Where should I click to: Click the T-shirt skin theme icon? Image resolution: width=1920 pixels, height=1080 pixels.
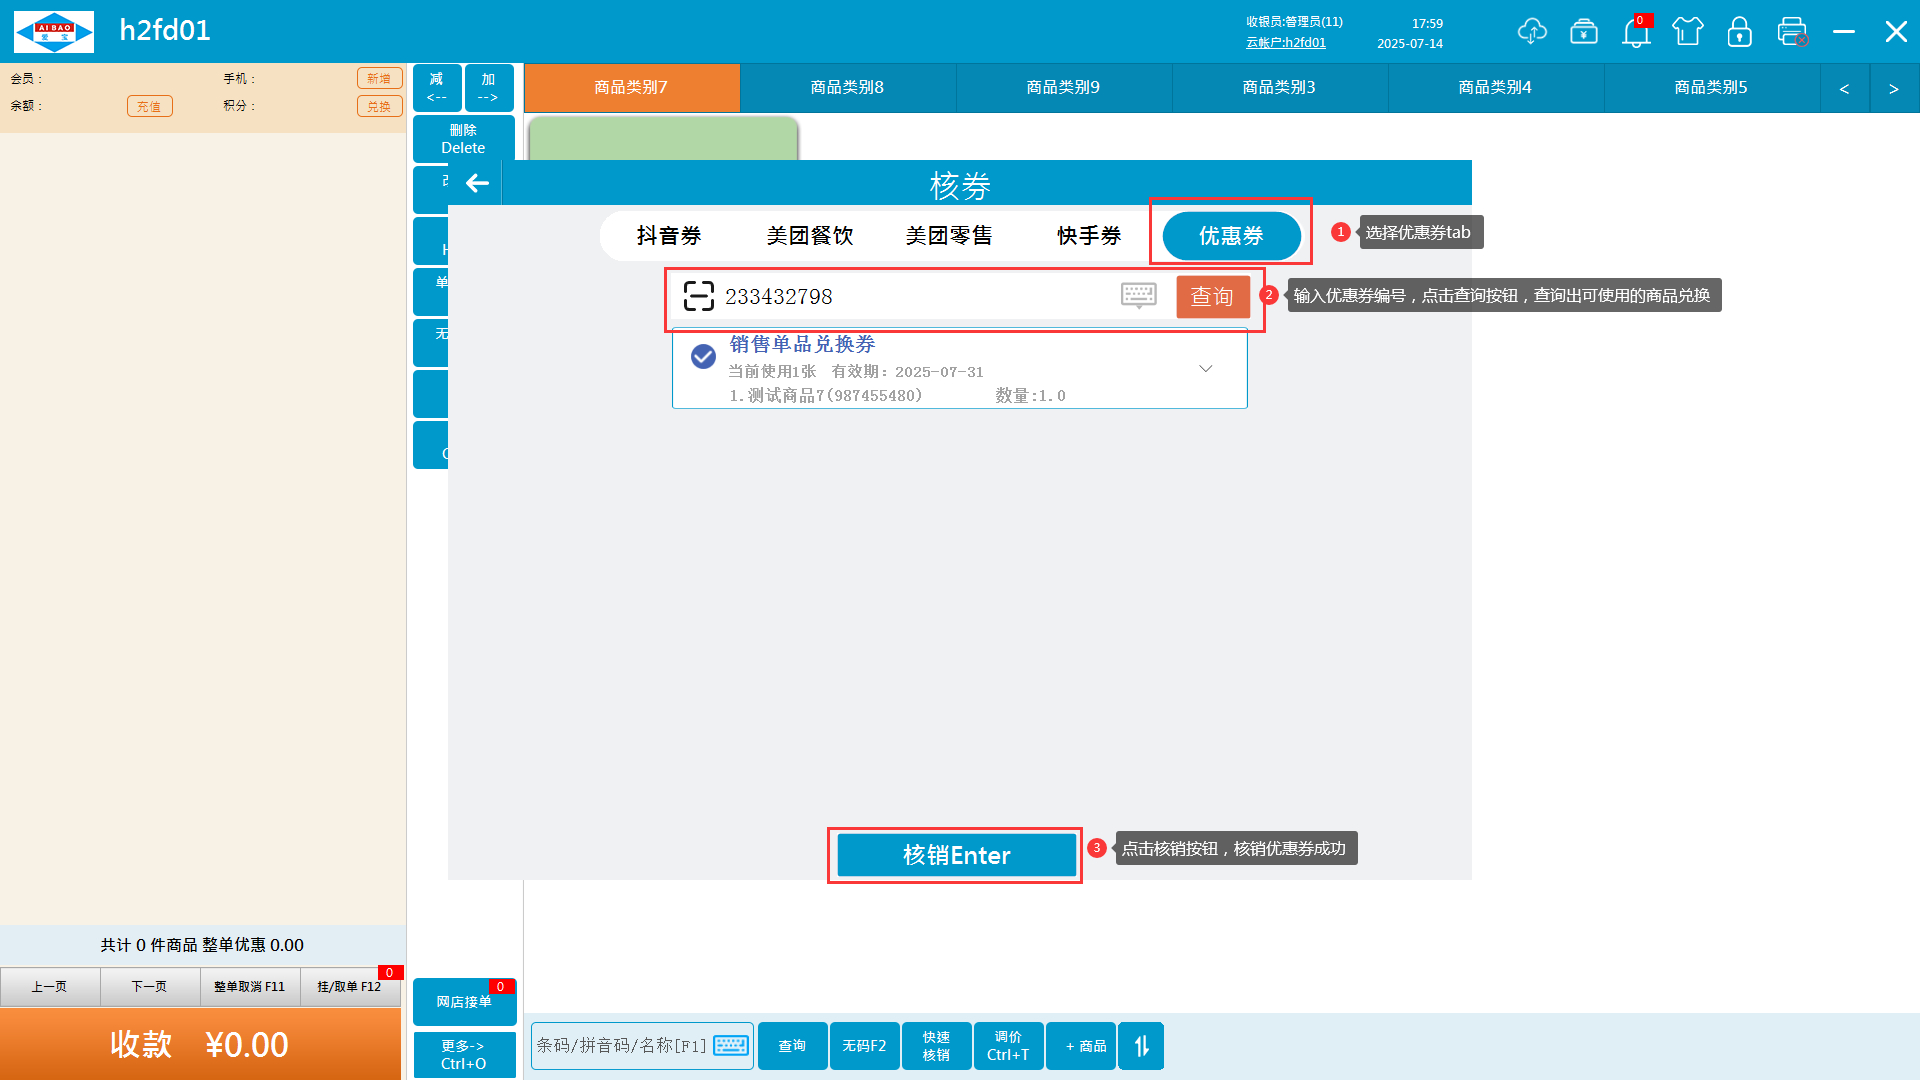(x=1688, y=32)
